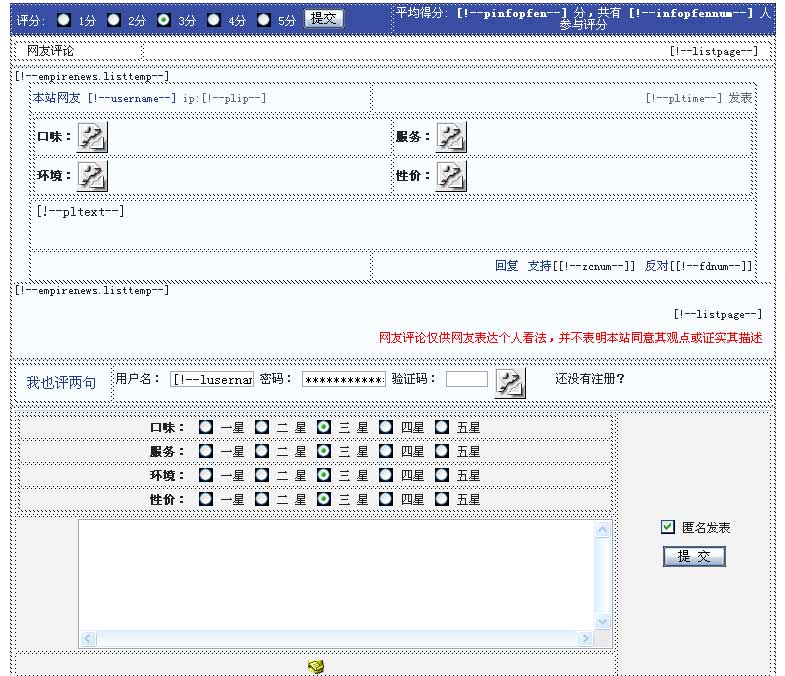
Task: Click the image placeholder icon beside 口味
Action: click(92, 137)
